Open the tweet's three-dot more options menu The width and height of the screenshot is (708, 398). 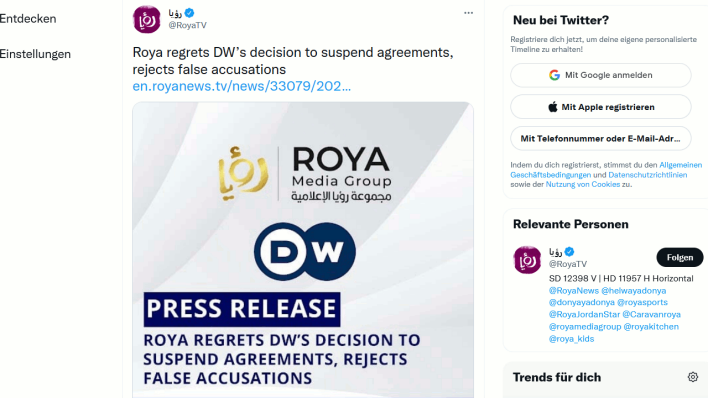click(468, 13)
